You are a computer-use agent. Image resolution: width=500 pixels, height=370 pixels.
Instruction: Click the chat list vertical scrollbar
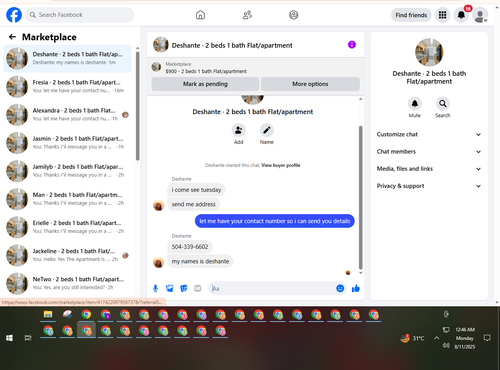(x=137, y=106)
